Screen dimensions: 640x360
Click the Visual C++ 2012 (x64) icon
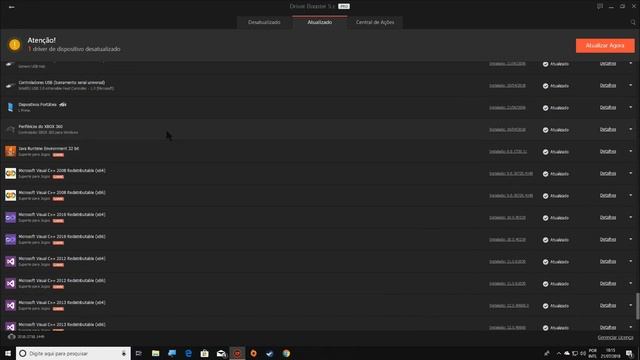10,262
